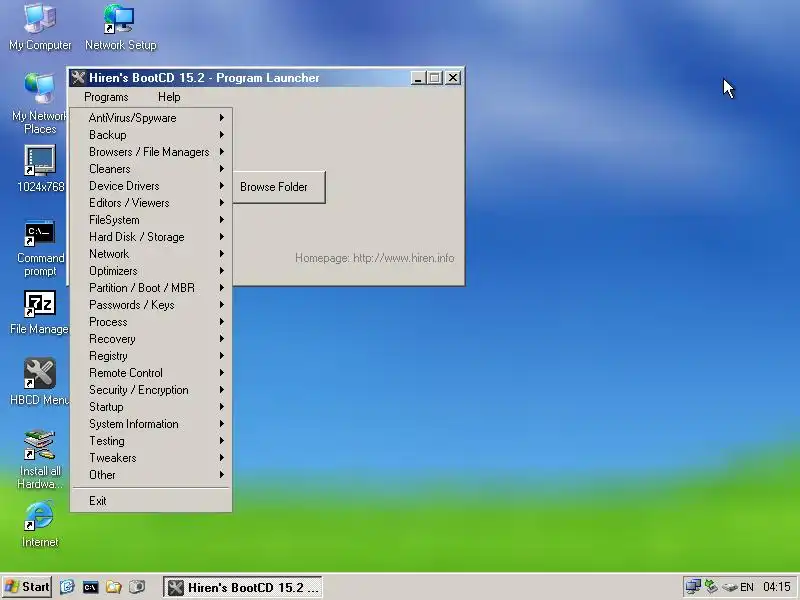Open the Network Setup desktop shortcut
This screenshot has width=800, height=600.
pyautogui.click(x=120, y=27)
